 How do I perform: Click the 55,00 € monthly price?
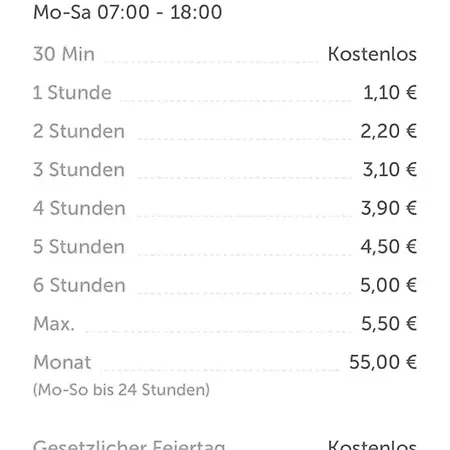click(x=383, y=362)
